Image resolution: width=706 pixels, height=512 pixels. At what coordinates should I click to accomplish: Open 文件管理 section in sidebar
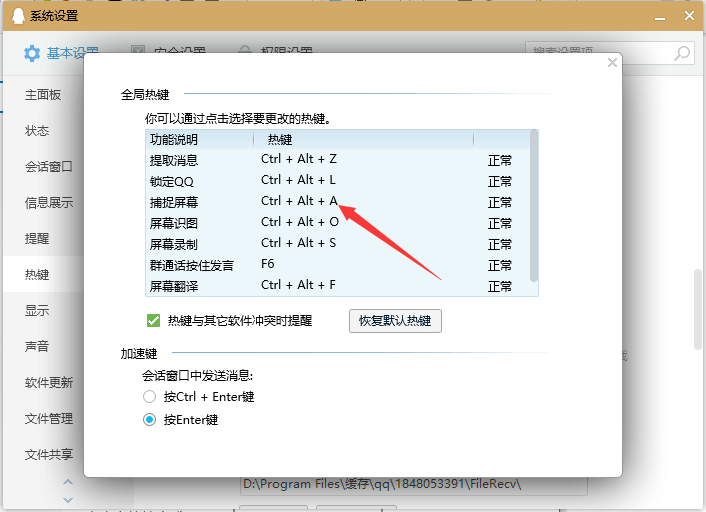point(49,418)
